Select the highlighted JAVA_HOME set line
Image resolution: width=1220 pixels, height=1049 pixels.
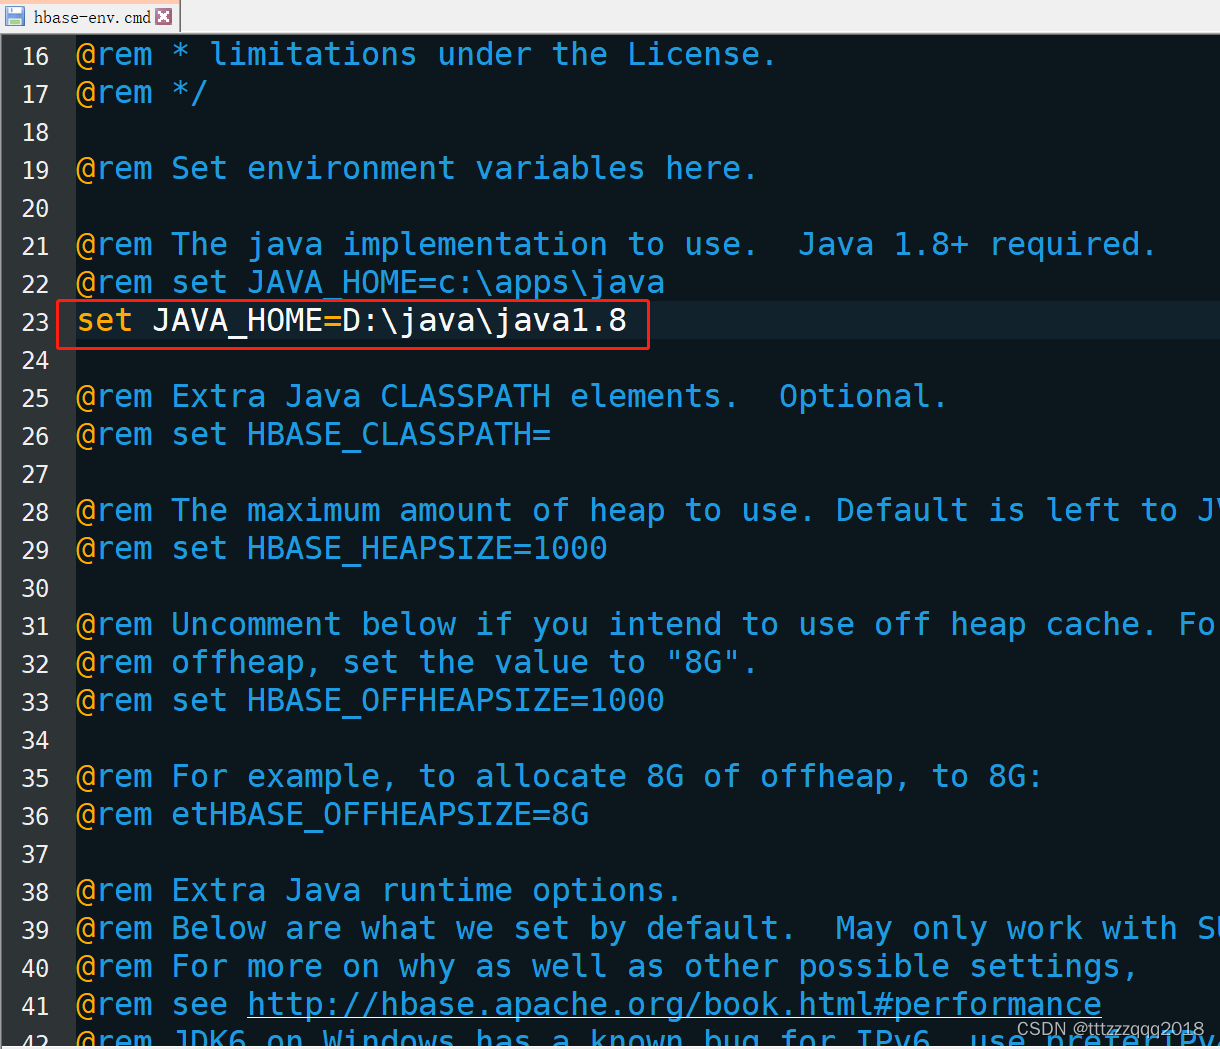352,322
